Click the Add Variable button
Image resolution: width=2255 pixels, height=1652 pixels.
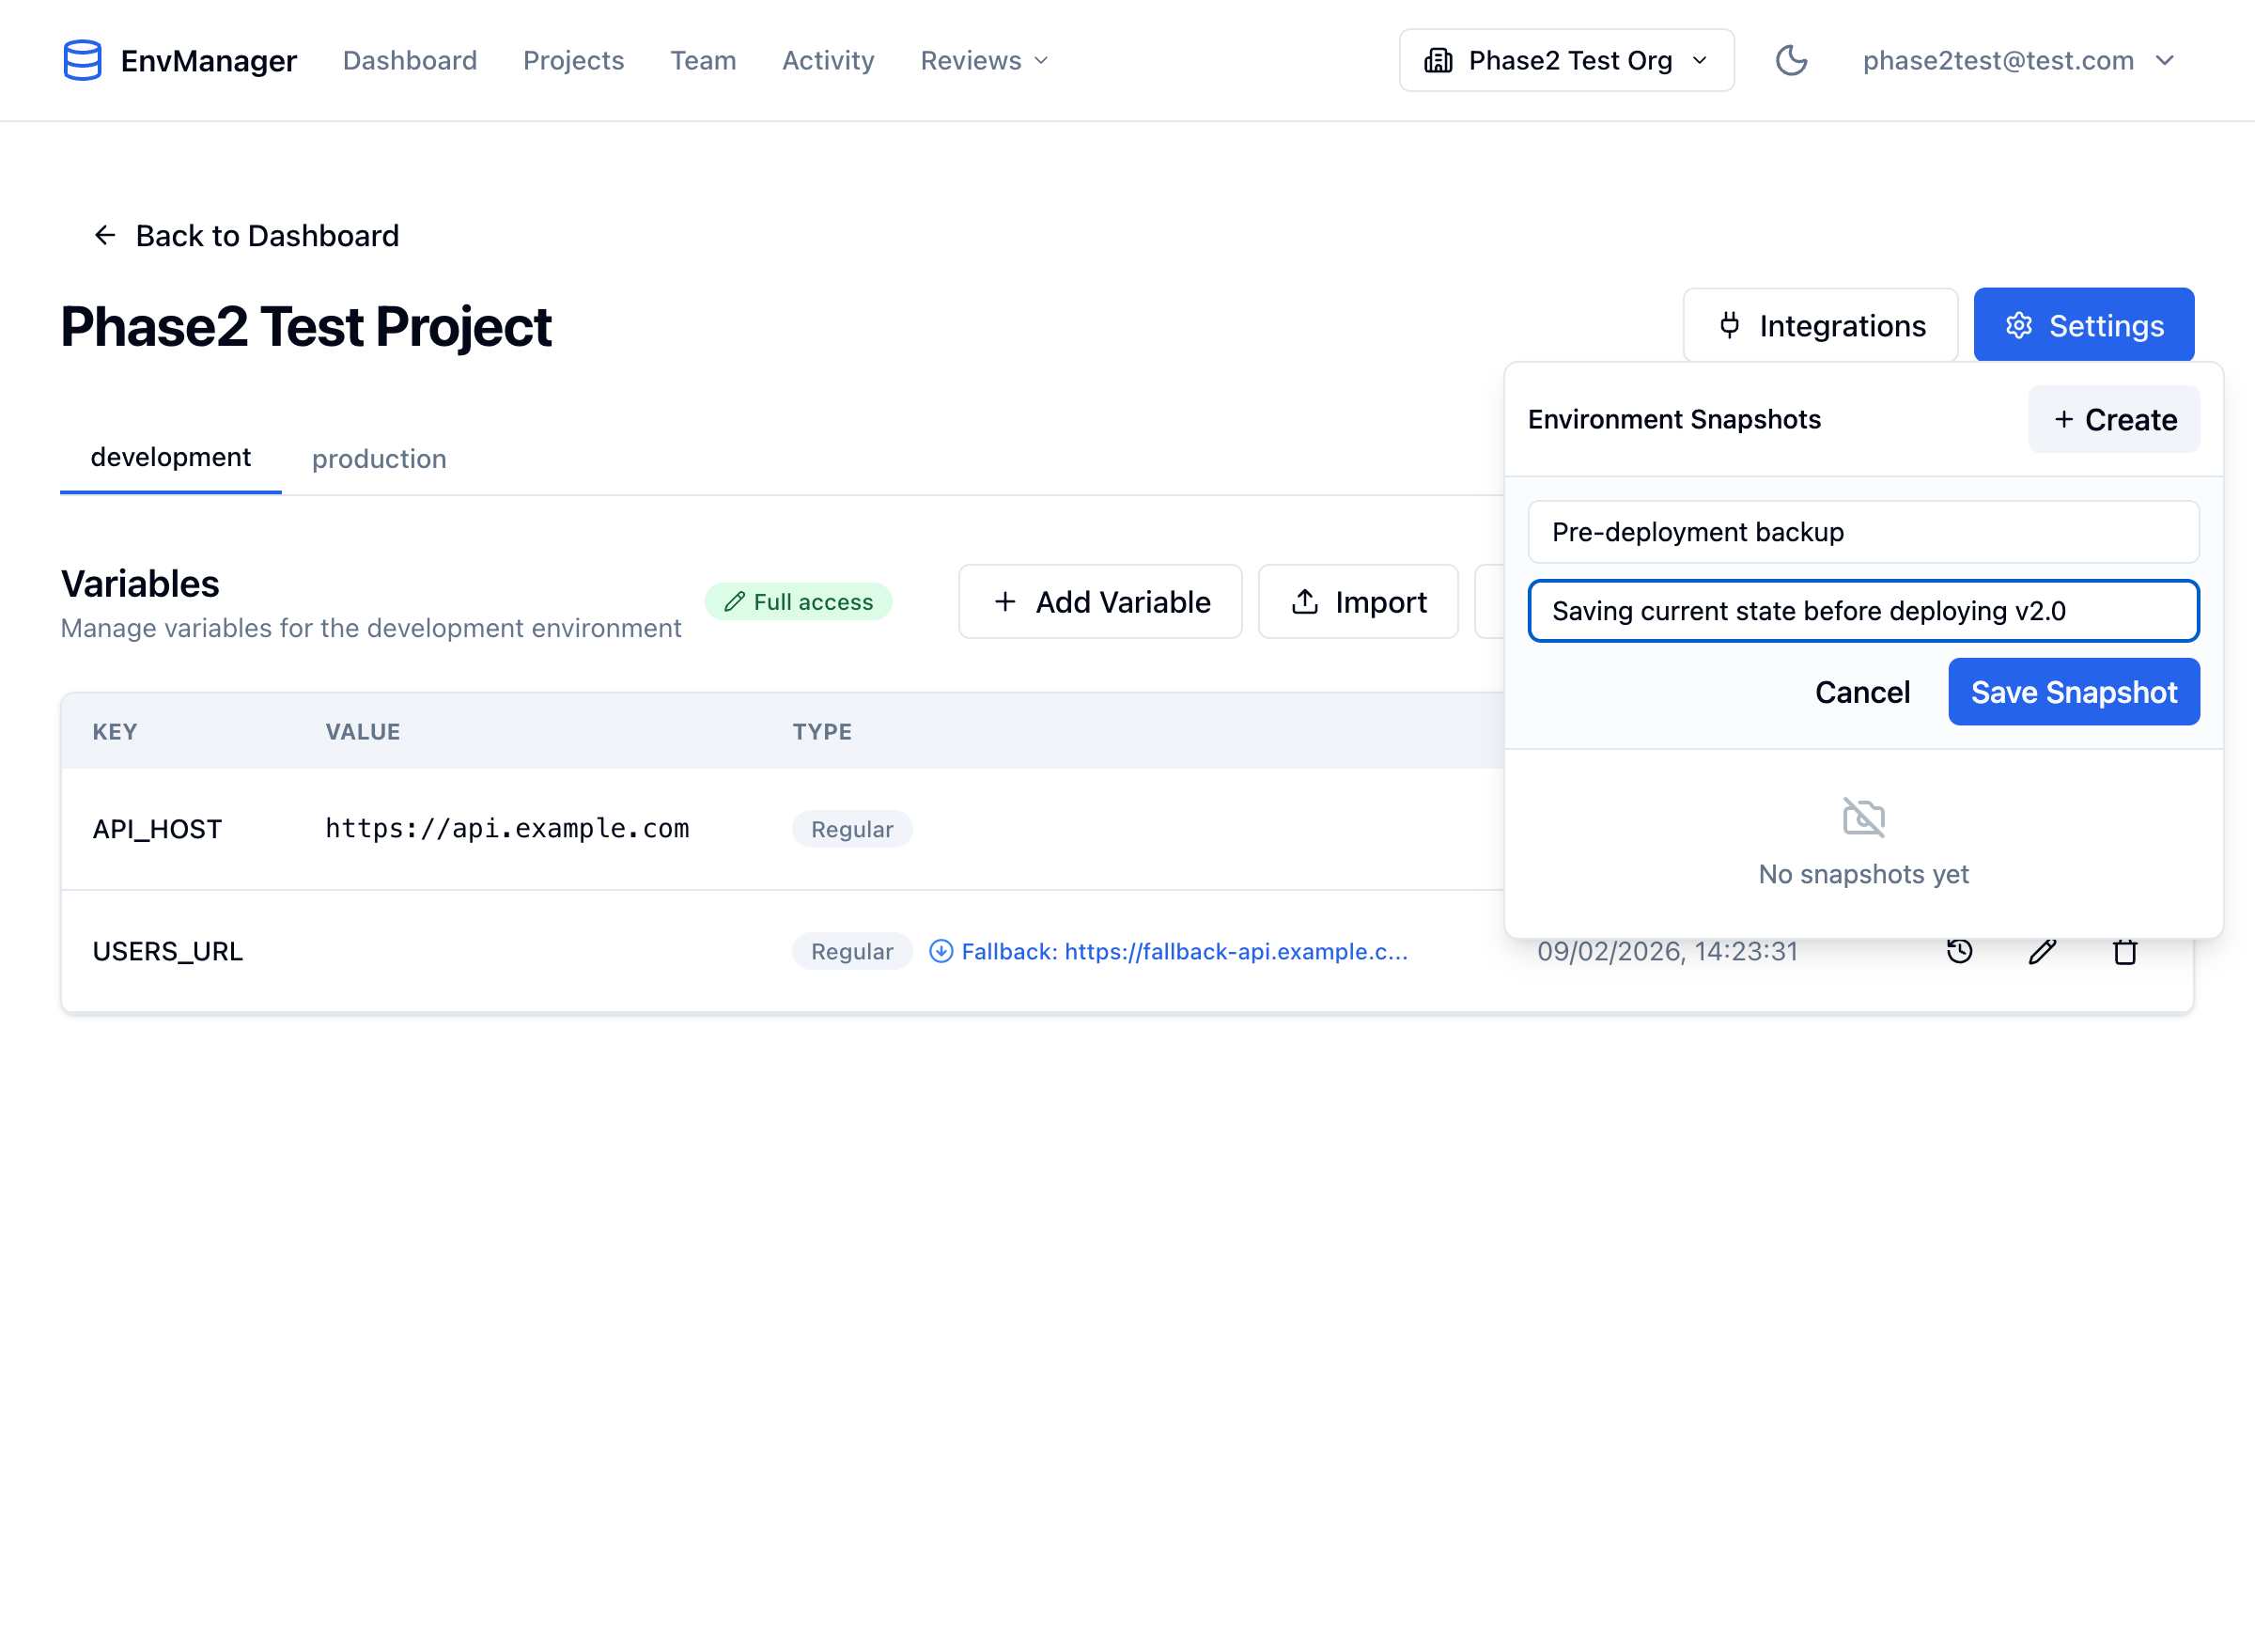point(1100,602)
